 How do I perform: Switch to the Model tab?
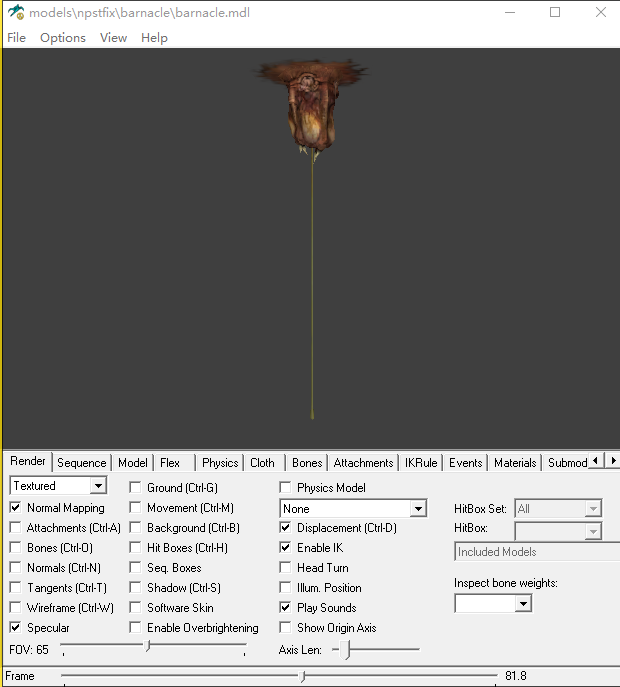[133, 463]
